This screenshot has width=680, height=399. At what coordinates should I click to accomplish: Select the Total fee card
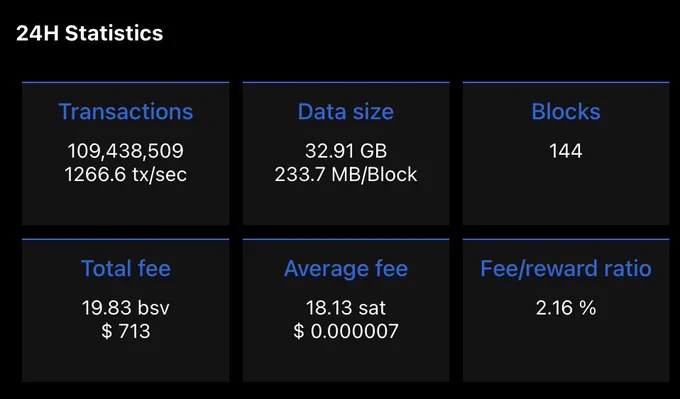[x=126, y=311]
